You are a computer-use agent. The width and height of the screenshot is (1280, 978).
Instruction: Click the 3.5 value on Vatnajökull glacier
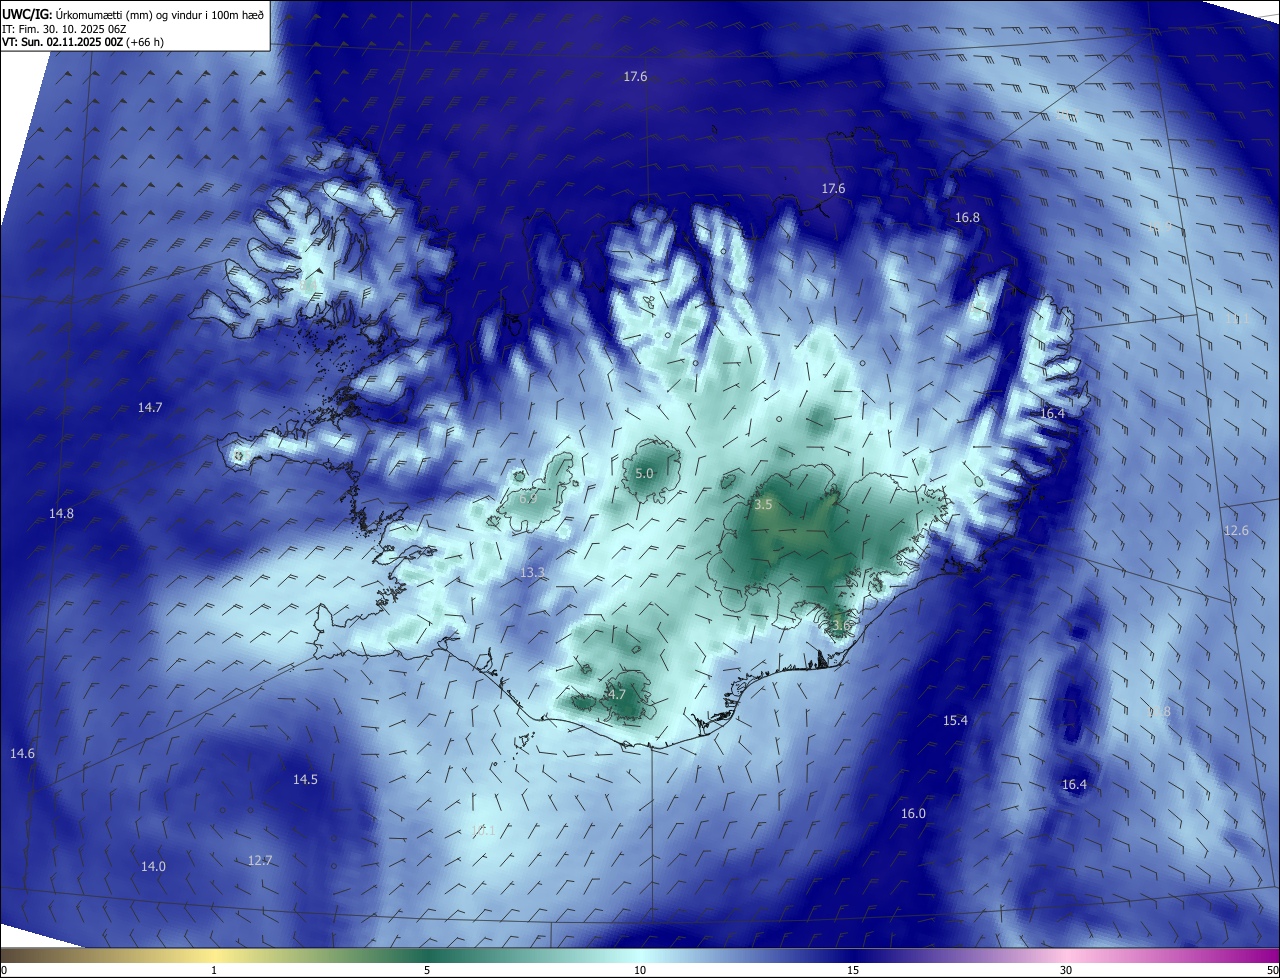point(763,505)
